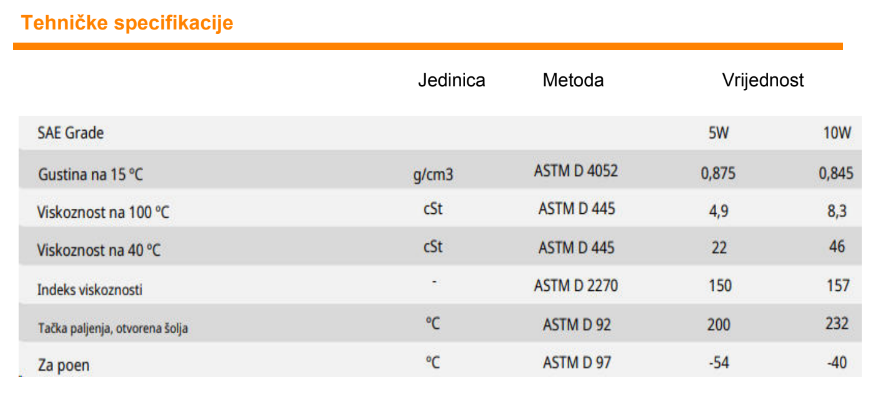The width and height of the screenshot is (870, 414).
Task: Click the 0,875 density value
Action: pyautogui.click(x=718, y=173)
